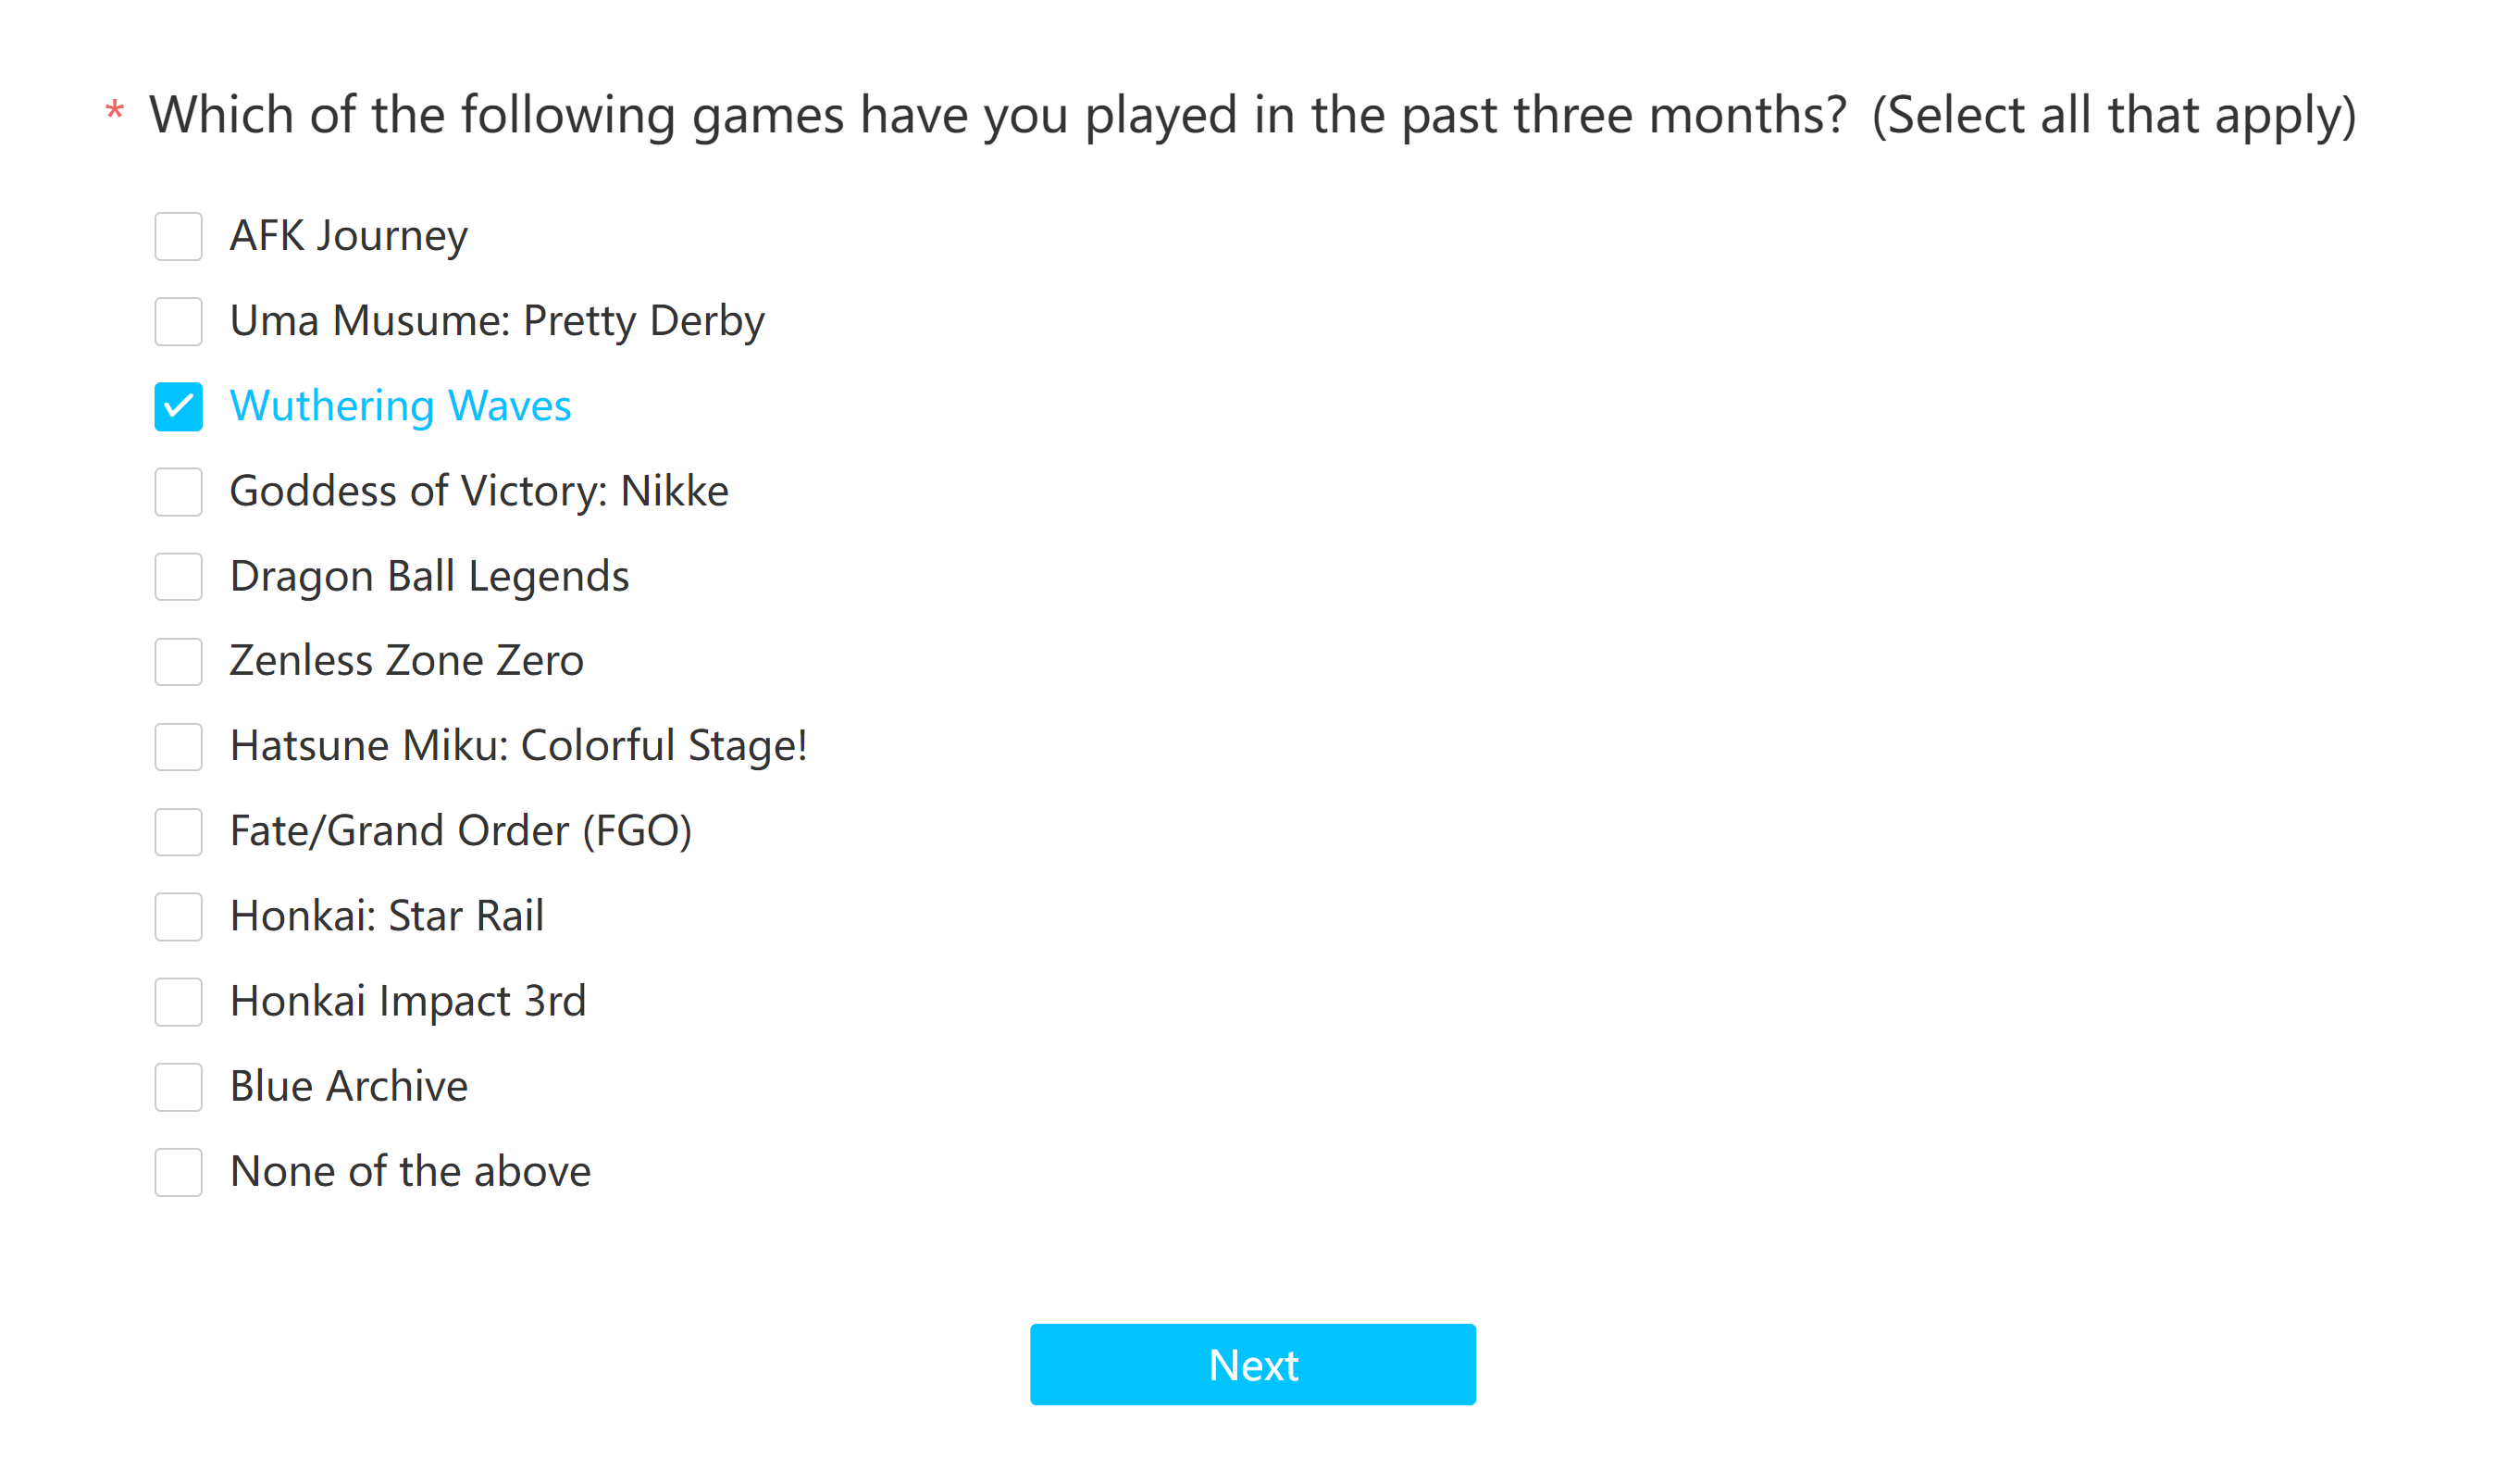2520x1471 pixels.
Task: Check the Zenless Zone Zero box
Action: point(178,661)
